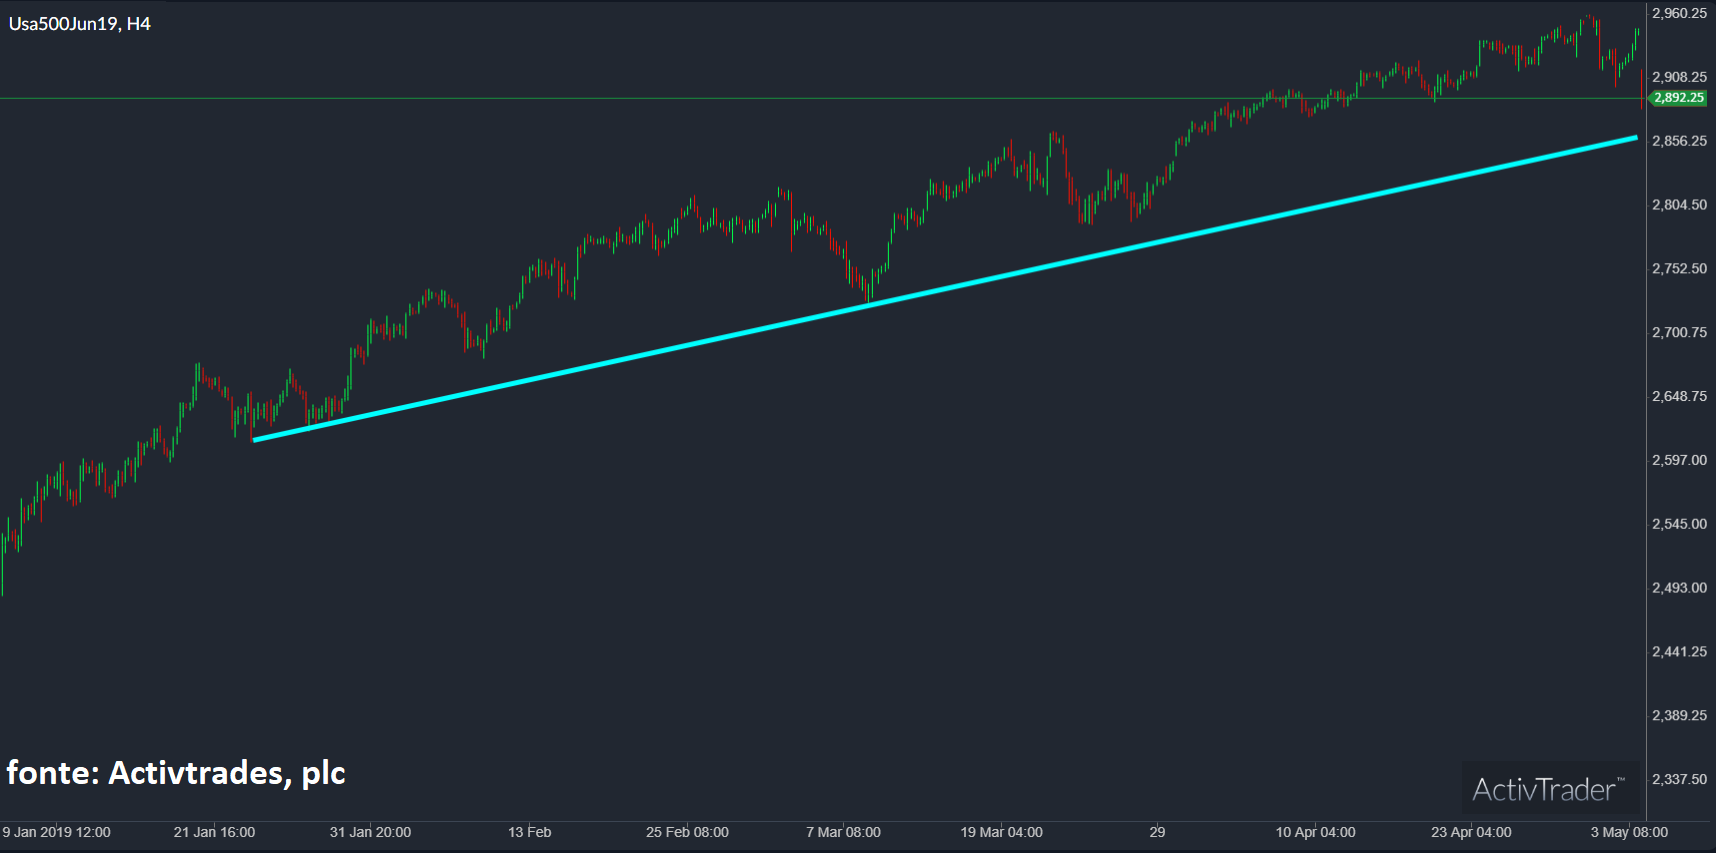
Task: Select the cyan ascending trendline
Action: point(944,287)
